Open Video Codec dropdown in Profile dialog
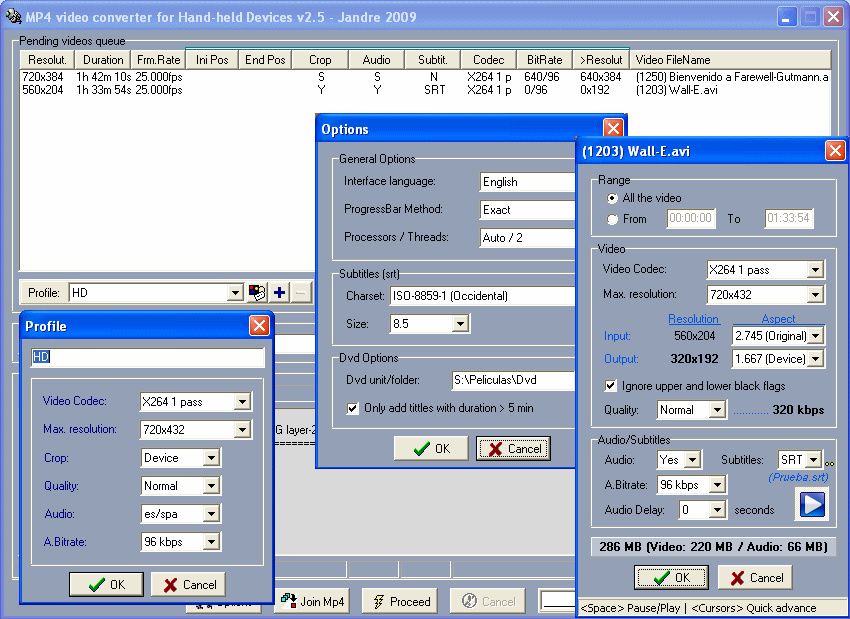The height and width of the screenshot is (619, 850). [242, 402]
